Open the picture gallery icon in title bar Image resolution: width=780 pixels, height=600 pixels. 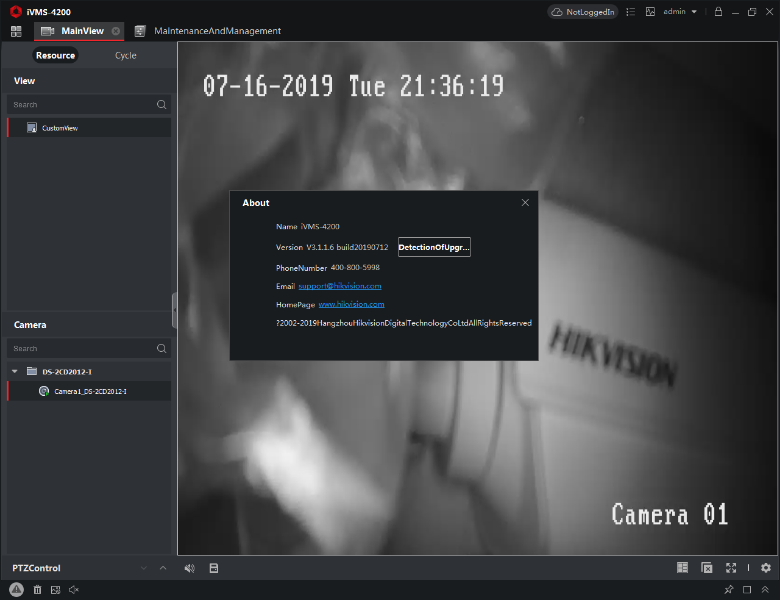650,11
